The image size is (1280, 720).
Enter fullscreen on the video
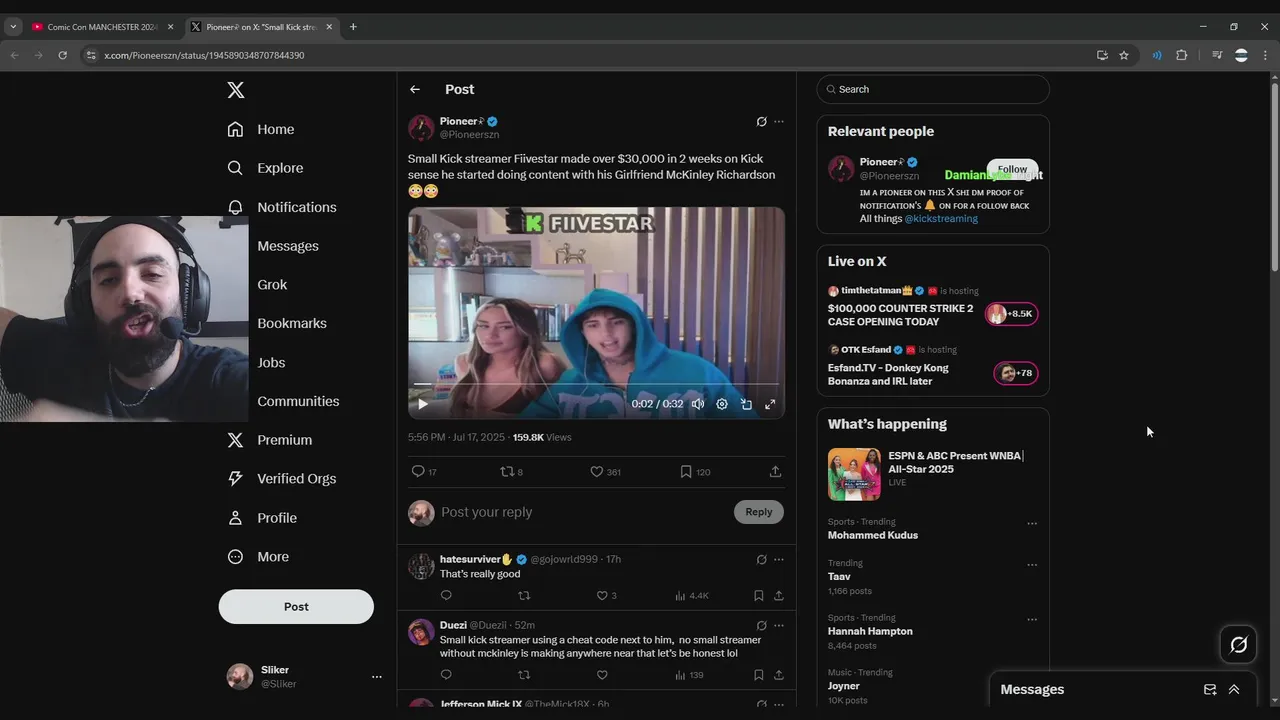[x=770, y=404]
